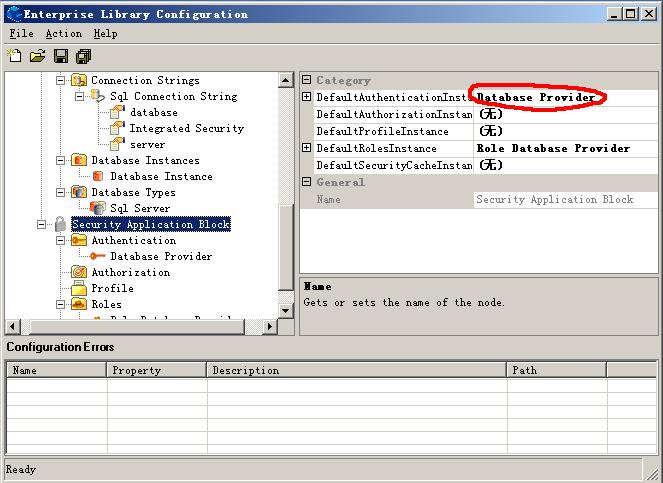Screen dimensions: 663x483
Task: Open the Help menu
Action: [x=105, y=33]
